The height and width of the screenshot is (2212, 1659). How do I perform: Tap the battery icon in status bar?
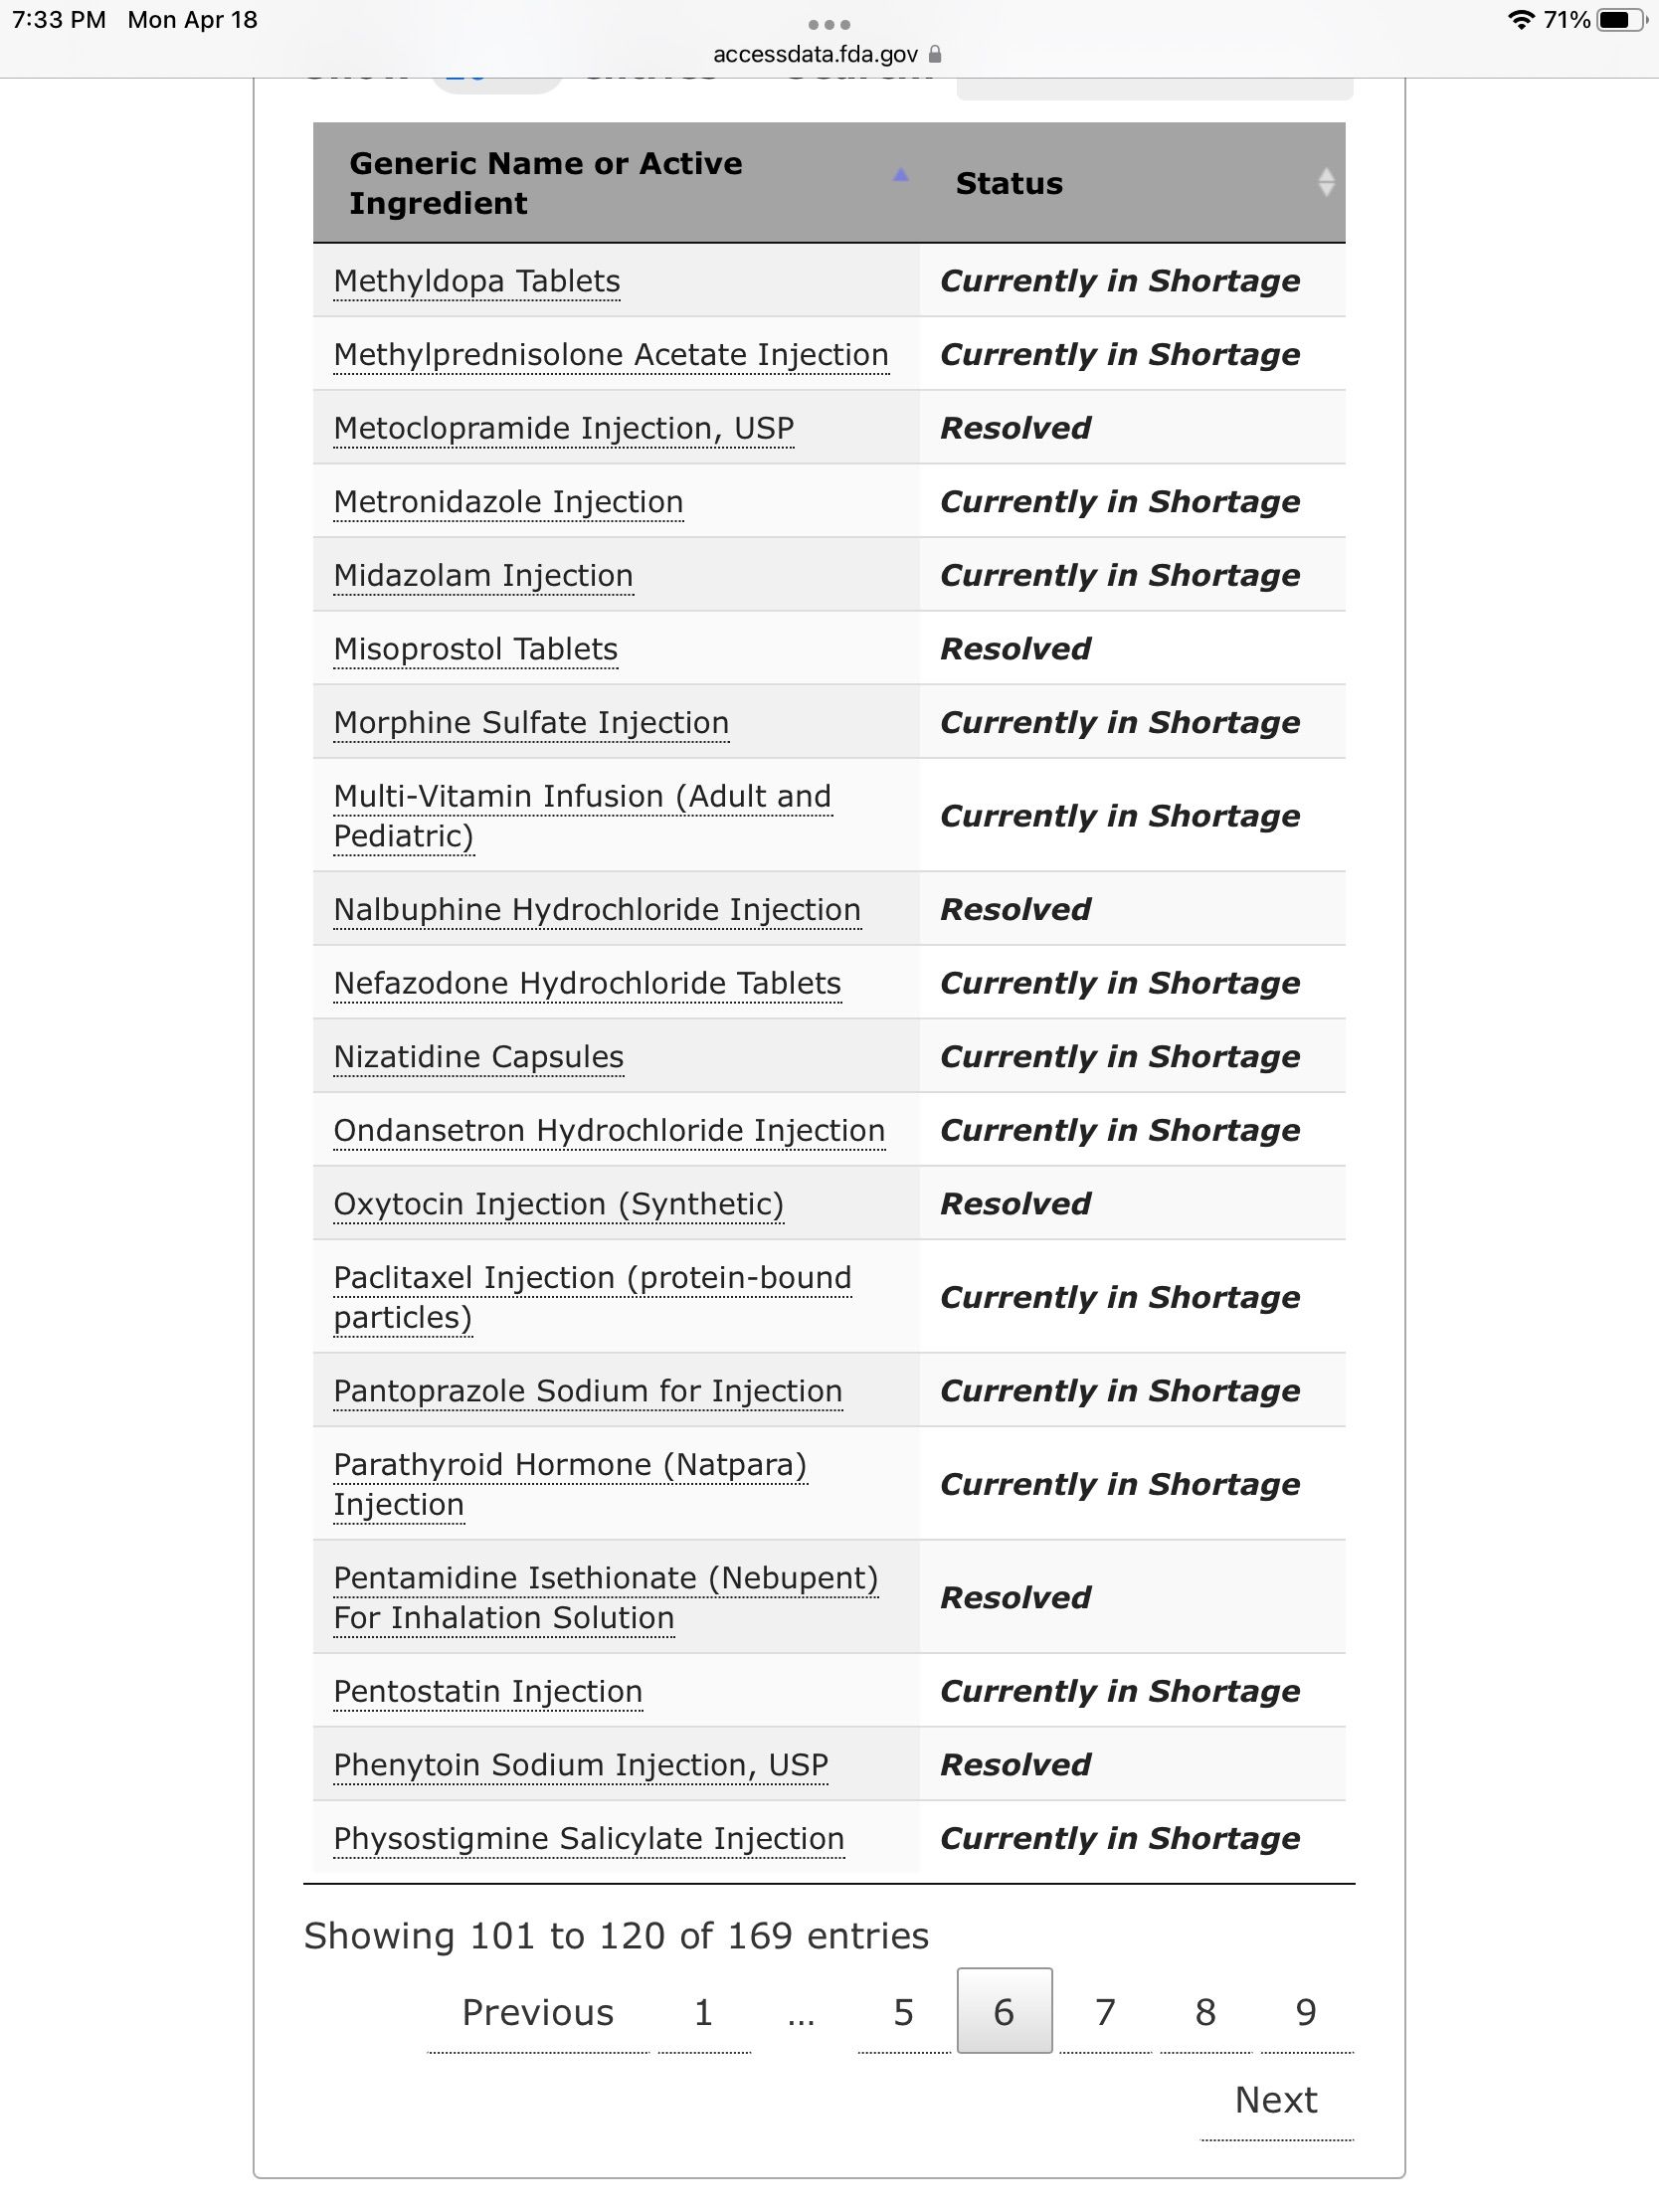point(1620,20)
